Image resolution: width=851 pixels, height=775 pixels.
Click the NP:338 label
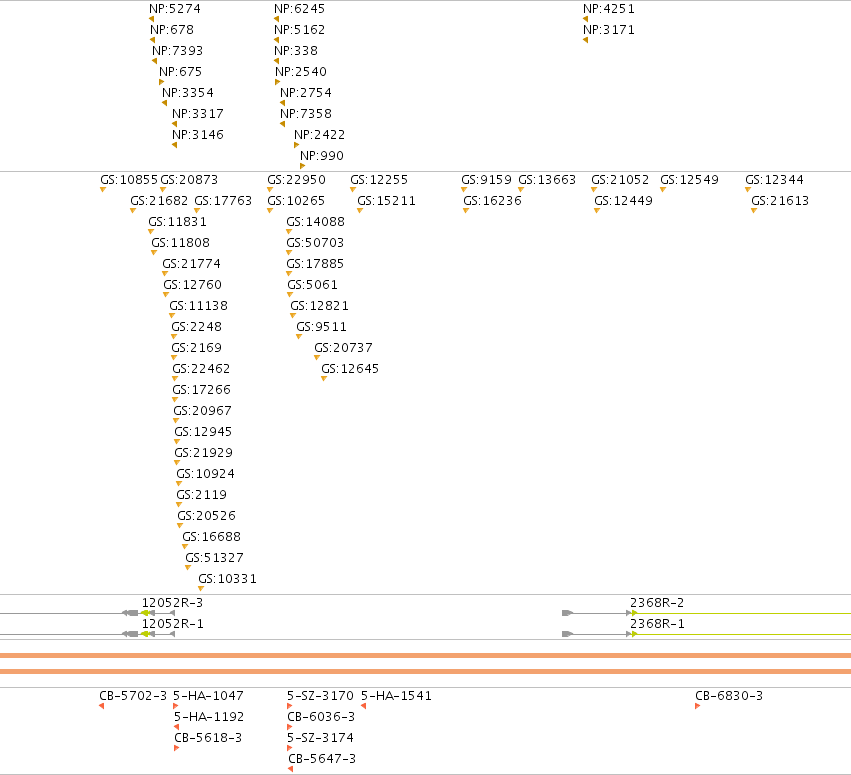296,51
